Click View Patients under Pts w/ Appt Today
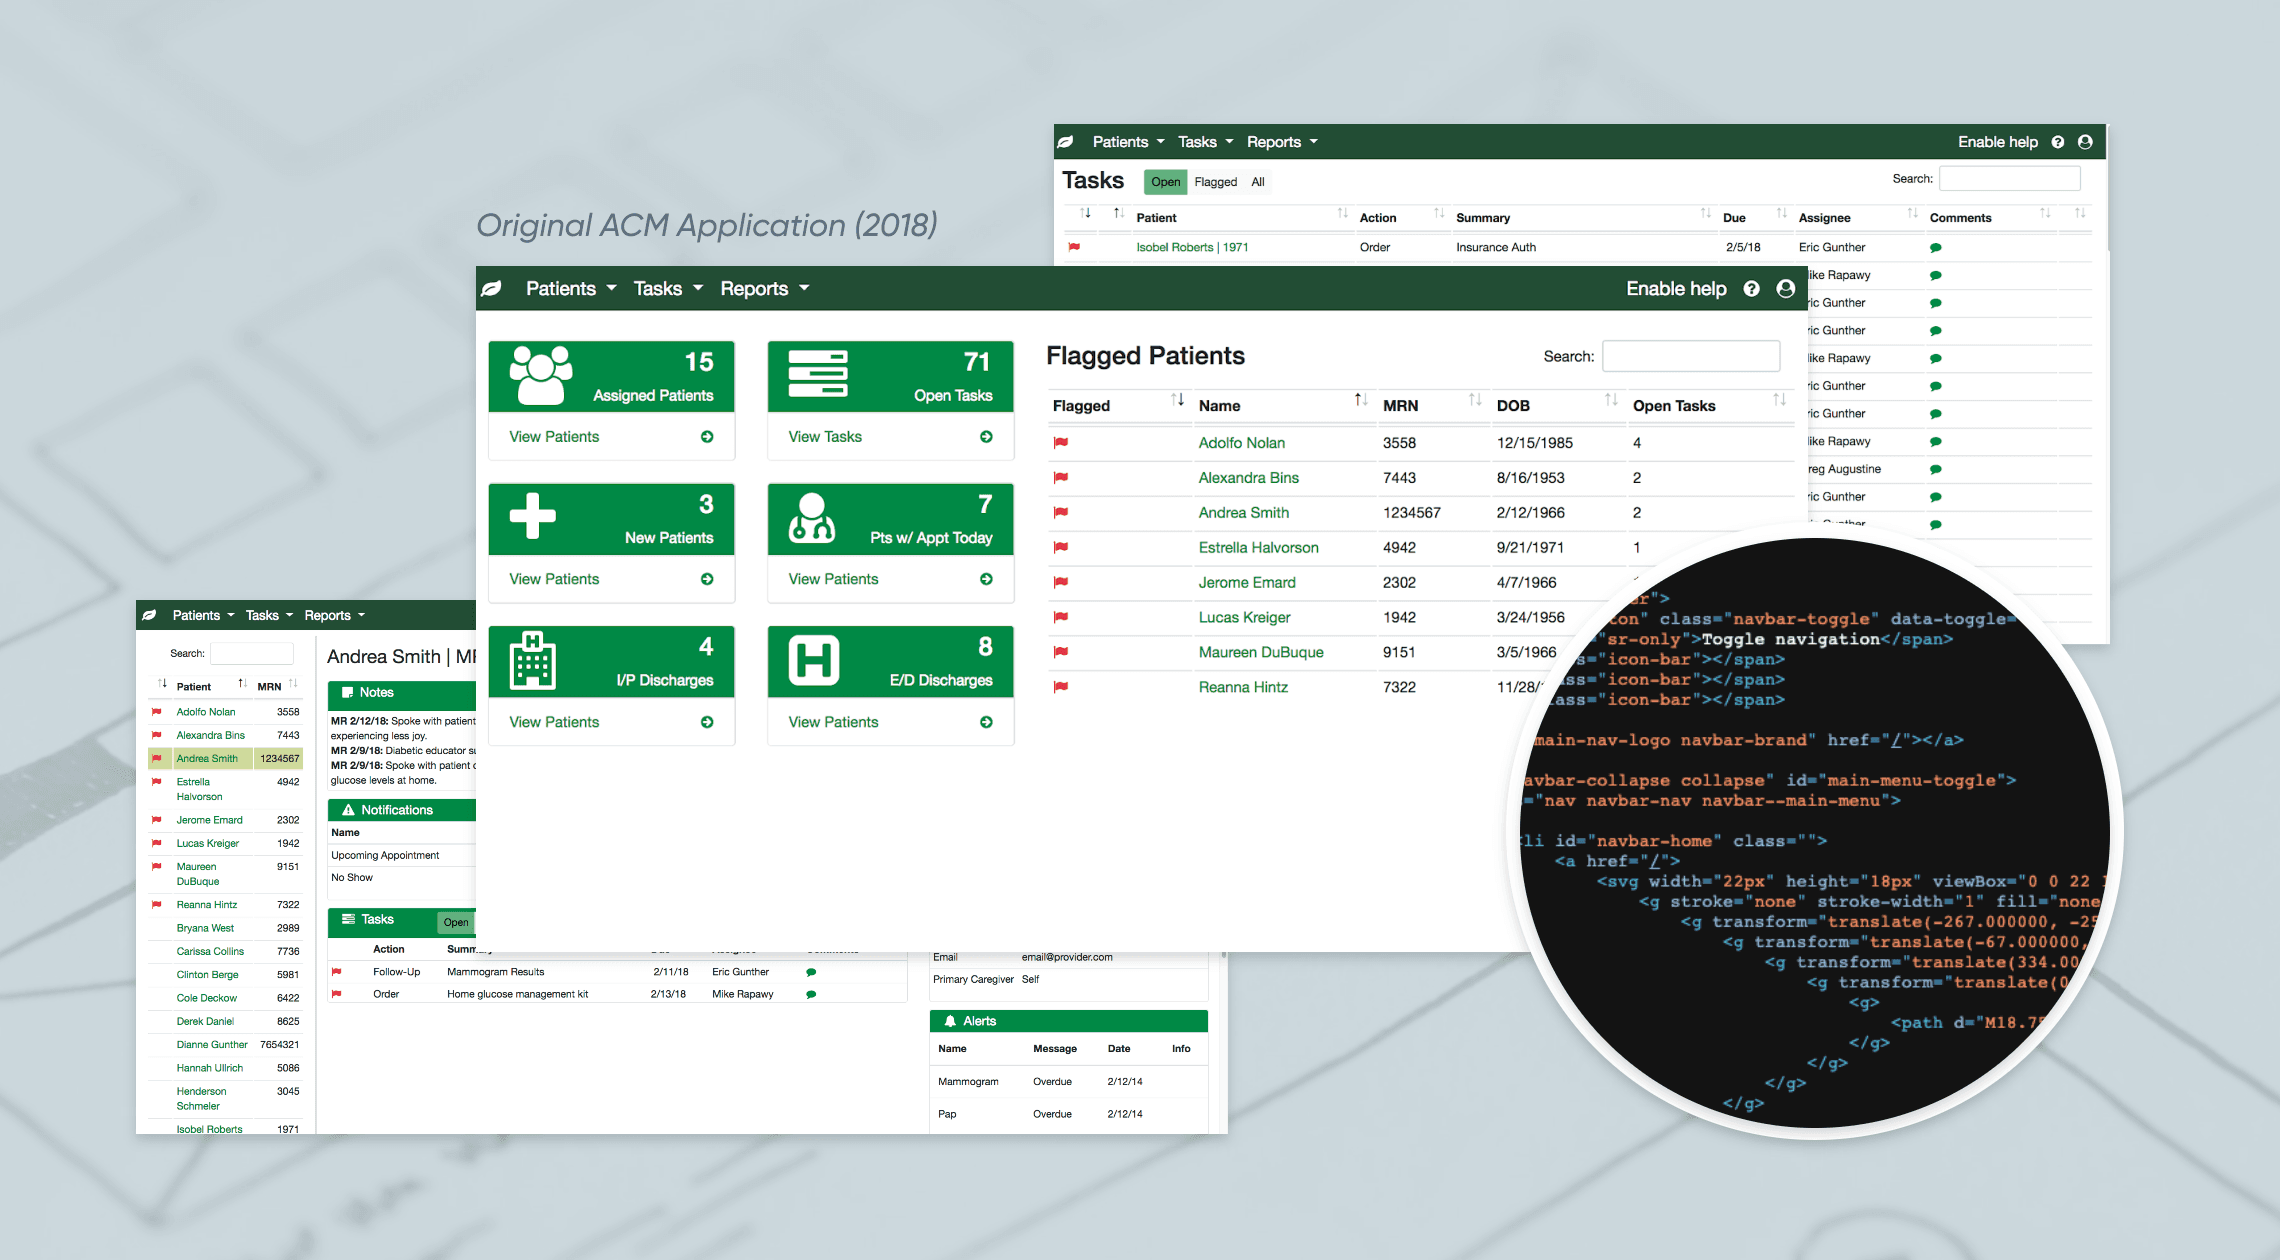Viewport: 2280px width, 1260px height. coord(833,579)
